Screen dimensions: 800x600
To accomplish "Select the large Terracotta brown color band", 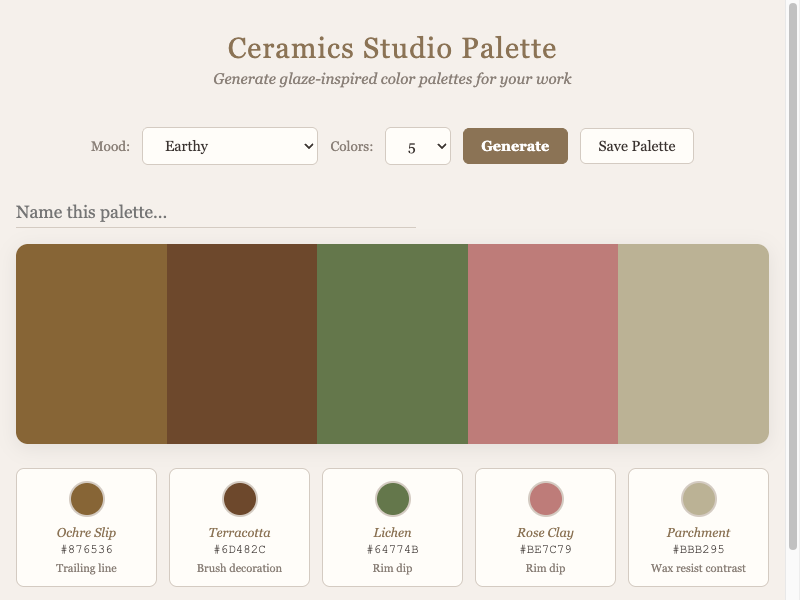I will tap(242, 344).
